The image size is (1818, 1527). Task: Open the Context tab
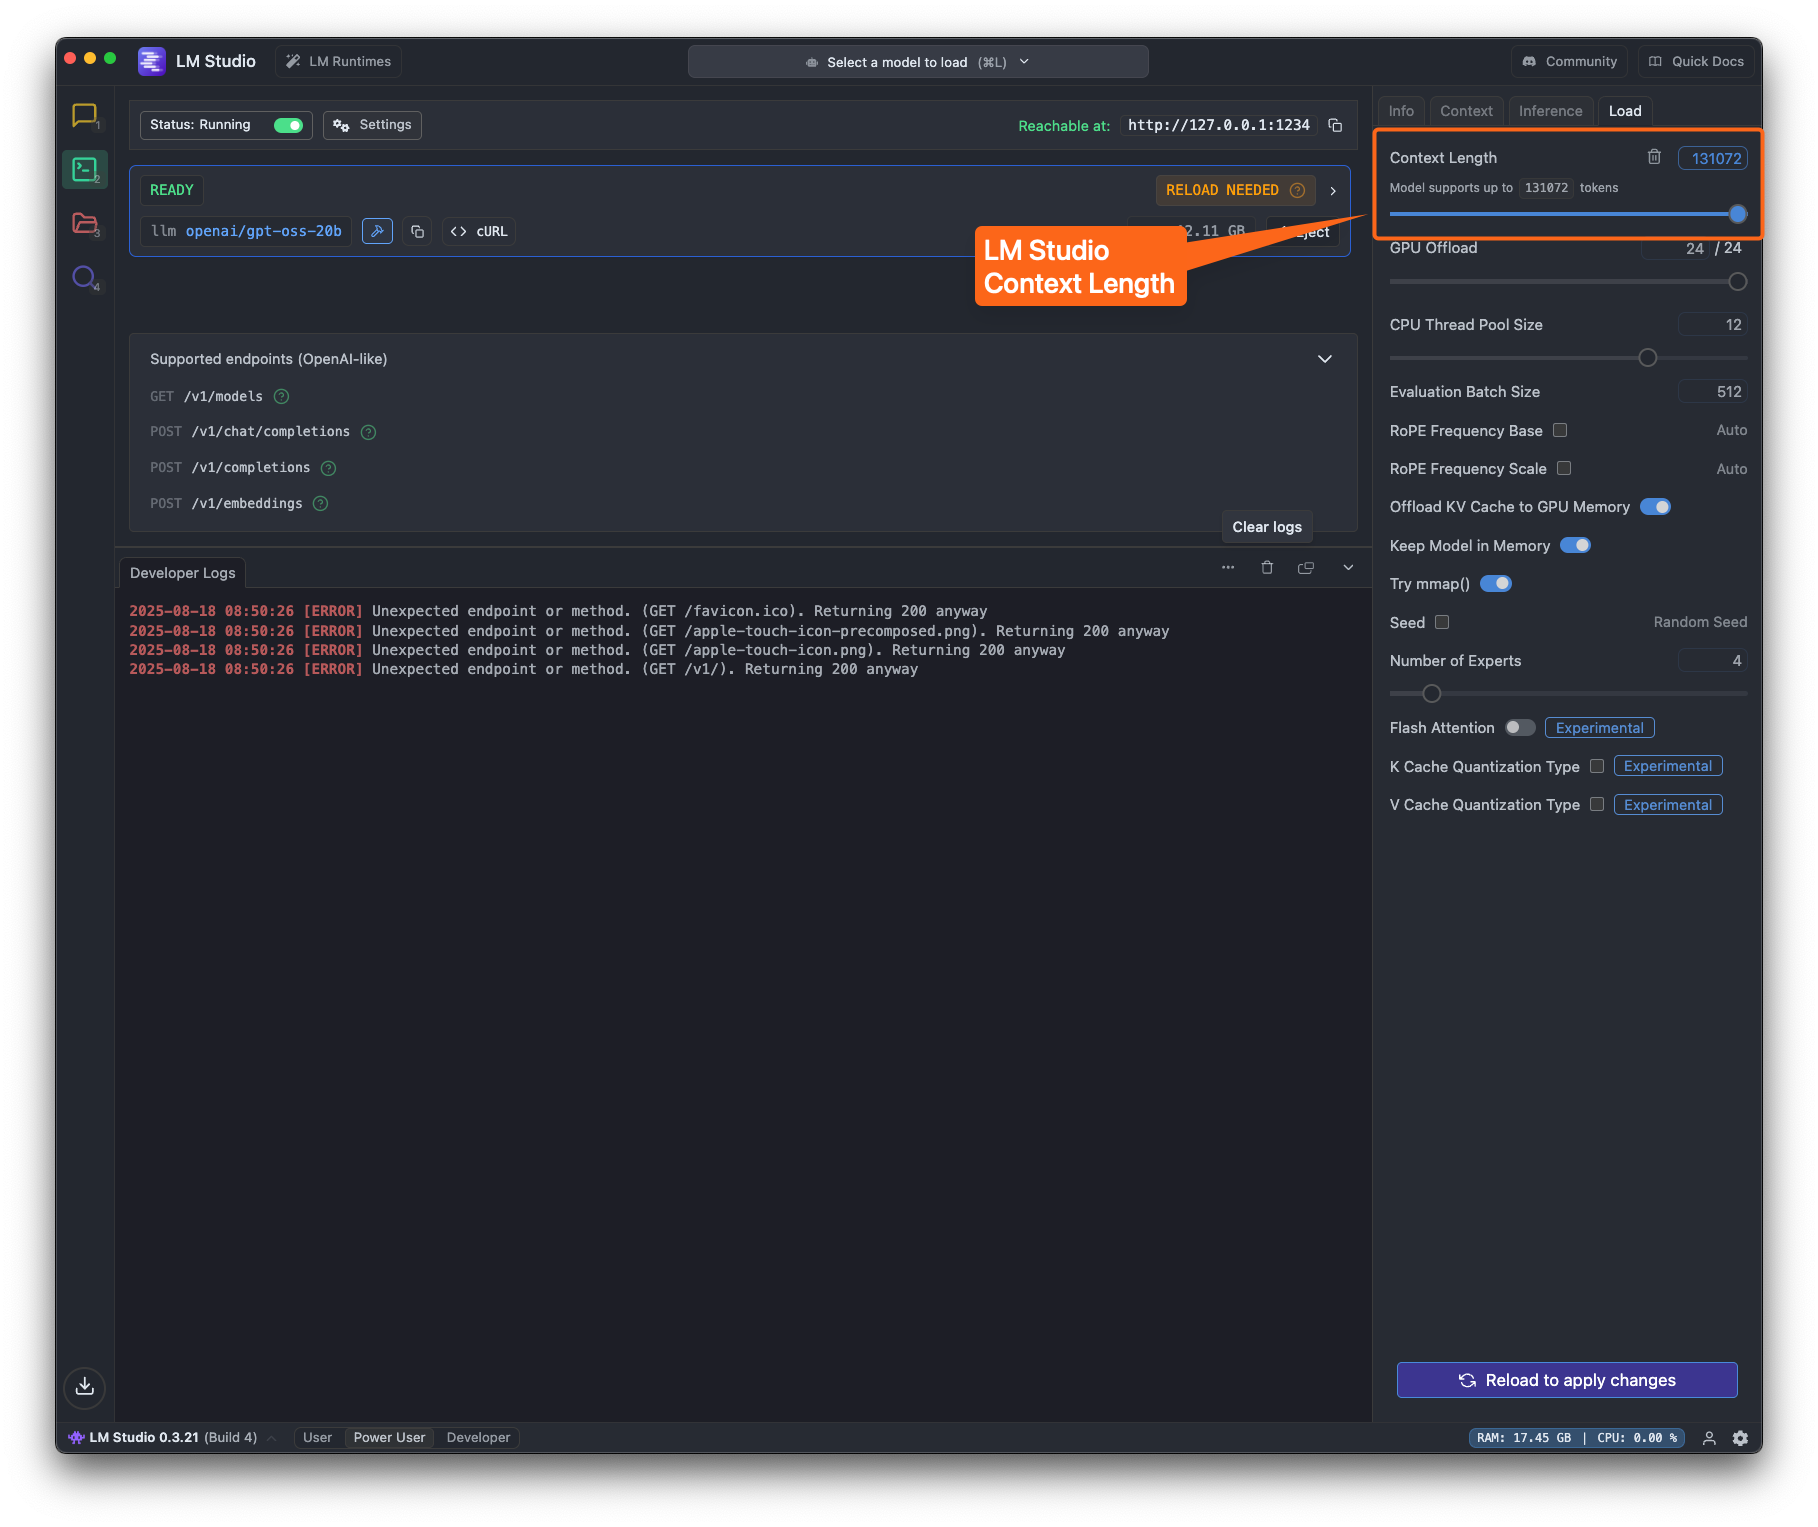(1466, 111)
